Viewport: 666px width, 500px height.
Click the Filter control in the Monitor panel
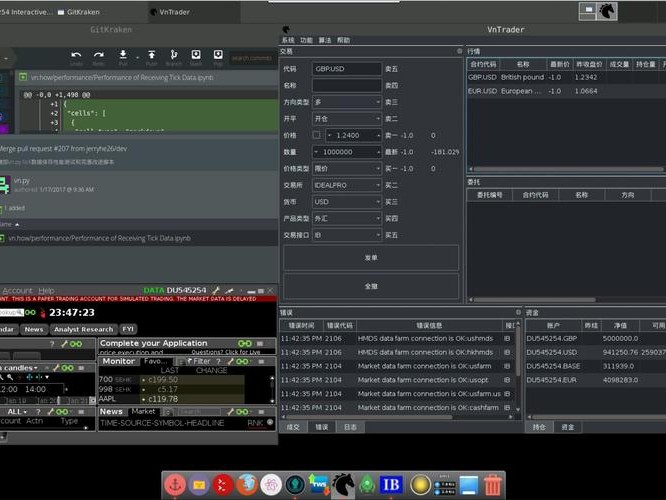(x=199, y=362)
